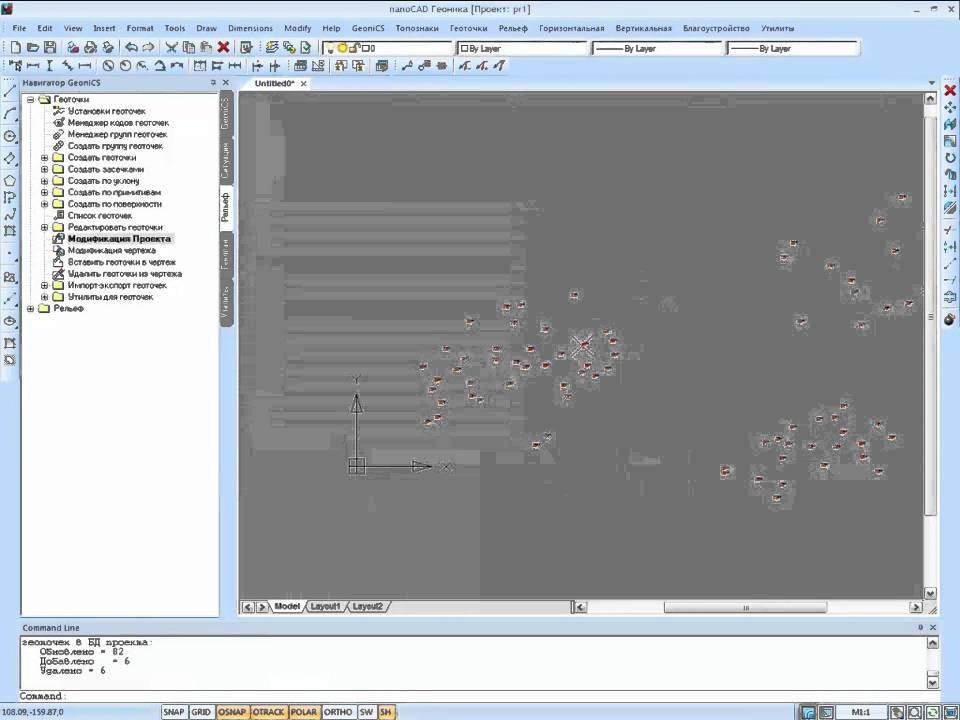Viewport: 960px width, 720px height.
Task: Select the Менеджер кодов геоточек item
Action: [x=118, y=122]
